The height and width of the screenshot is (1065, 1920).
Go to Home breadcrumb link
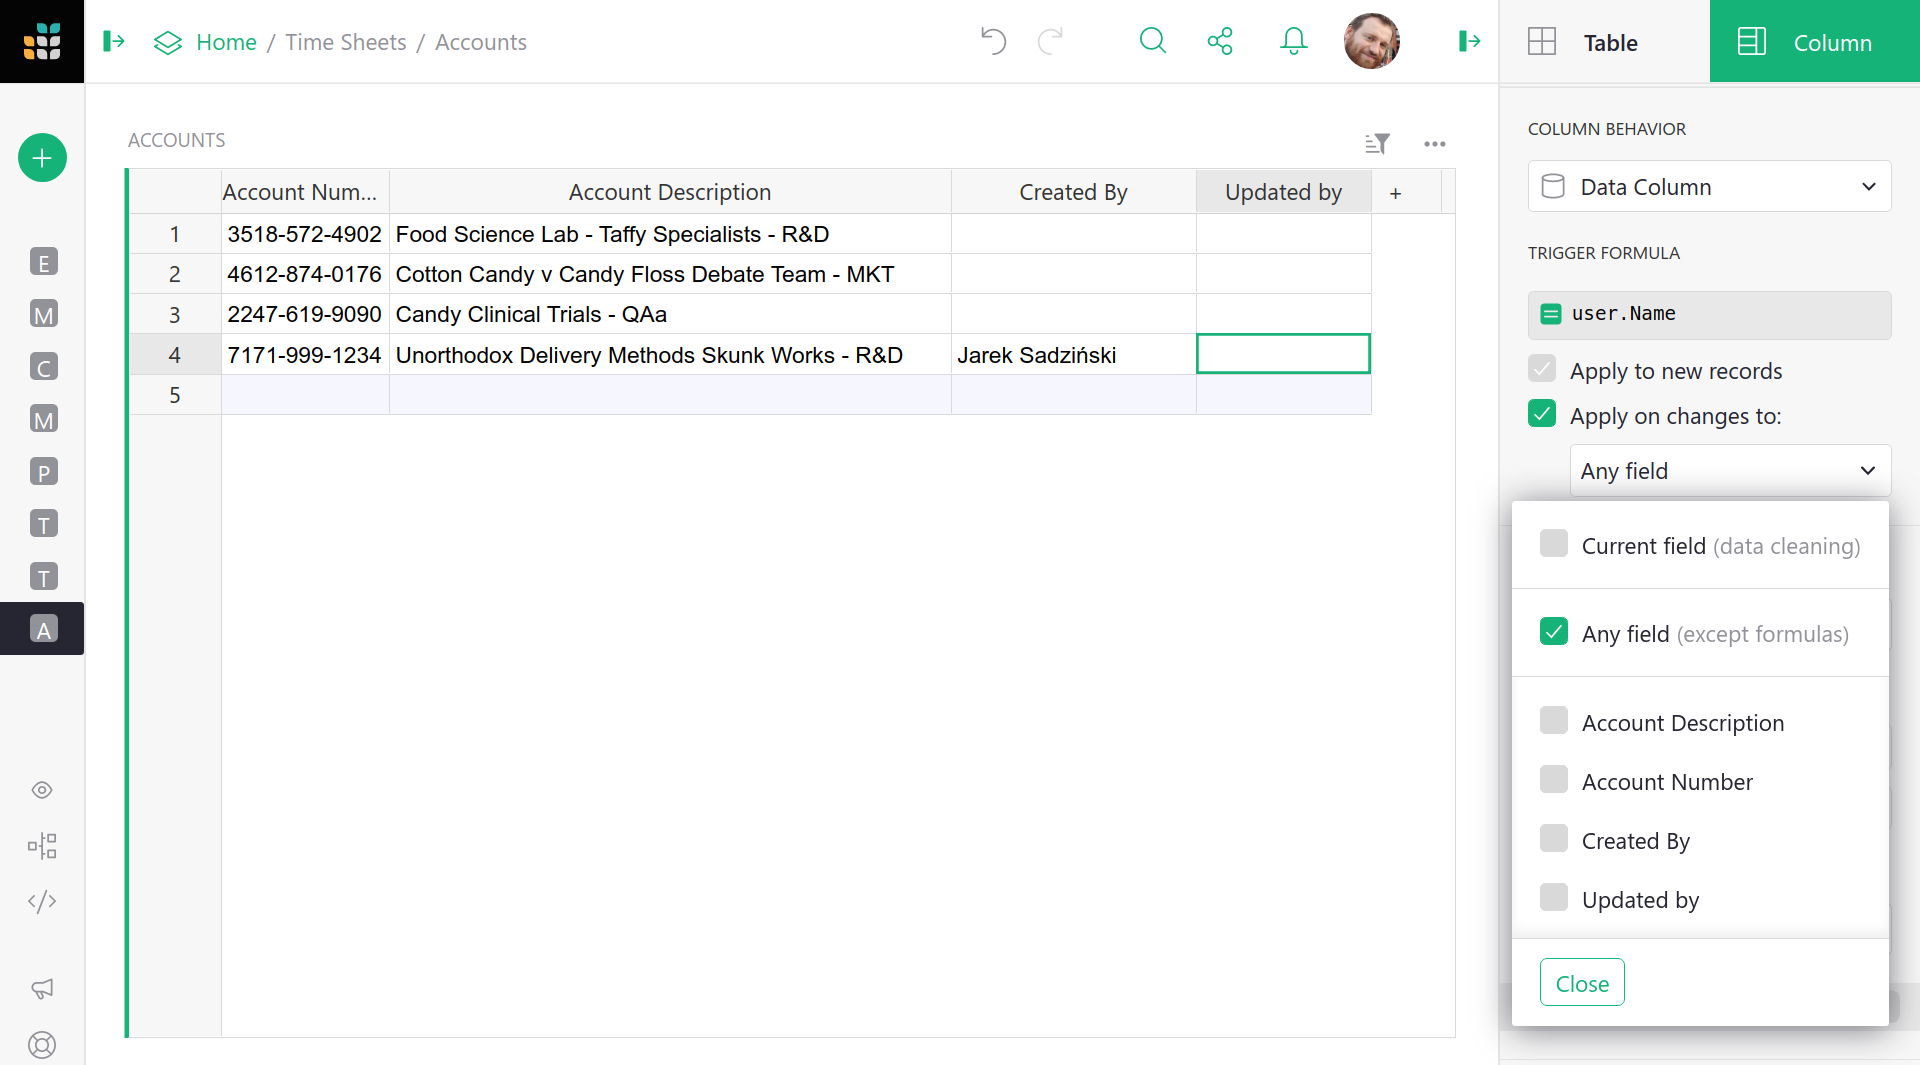(226, 42)
